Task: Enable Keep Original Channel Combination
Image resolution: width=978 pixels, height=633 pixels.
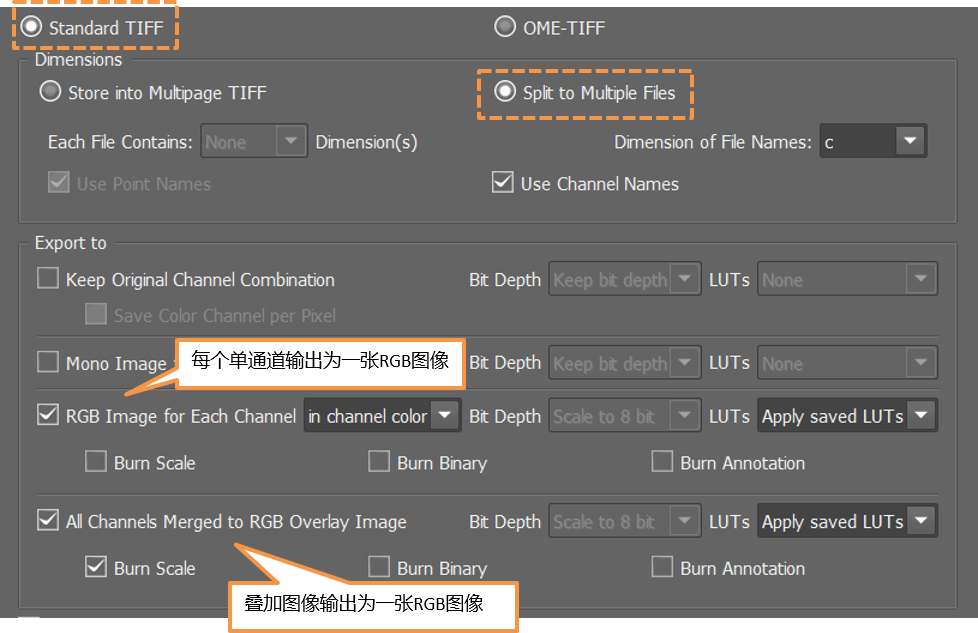Action: pyautogui.click(x=48, y=278)
